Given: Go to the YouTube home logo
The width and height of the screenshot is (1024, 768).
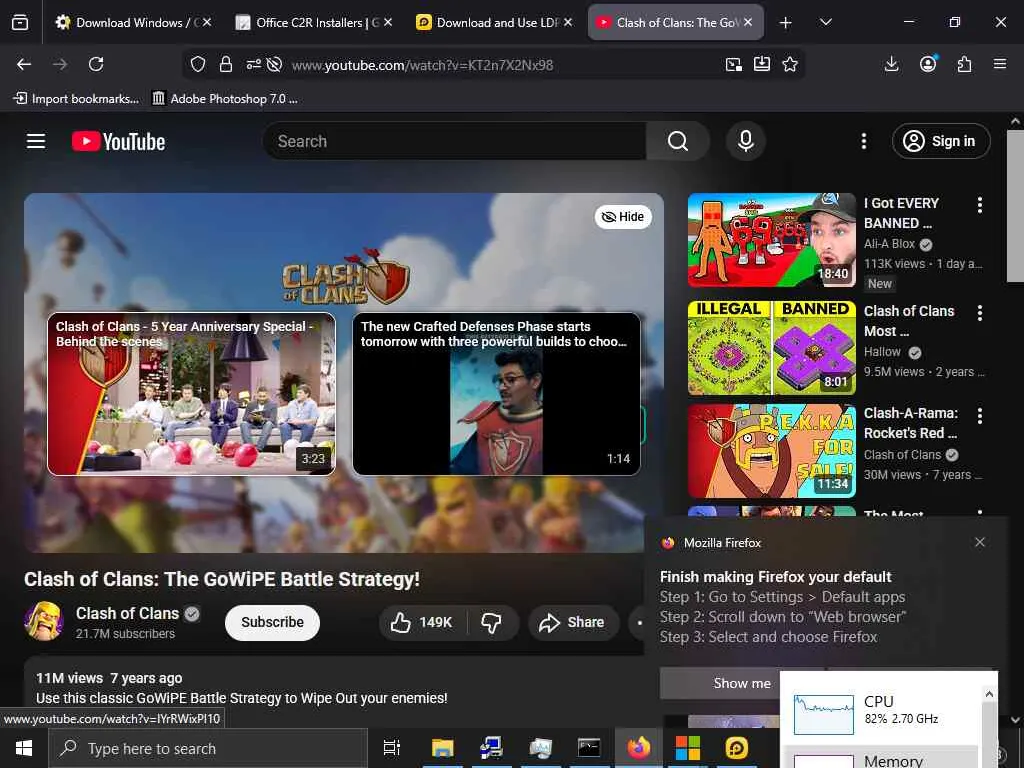Looking at the screenshot, I should pyautogui.click(x=118, y=141).
